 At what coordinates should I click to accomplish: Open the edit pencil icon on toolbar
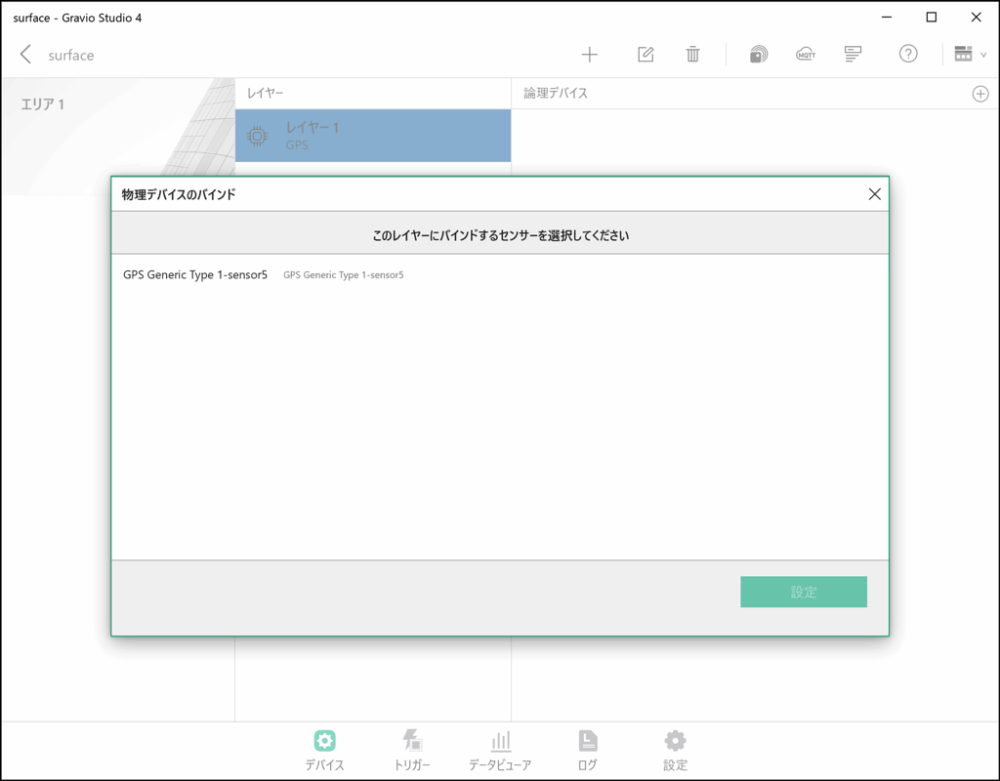pos(644,54)
